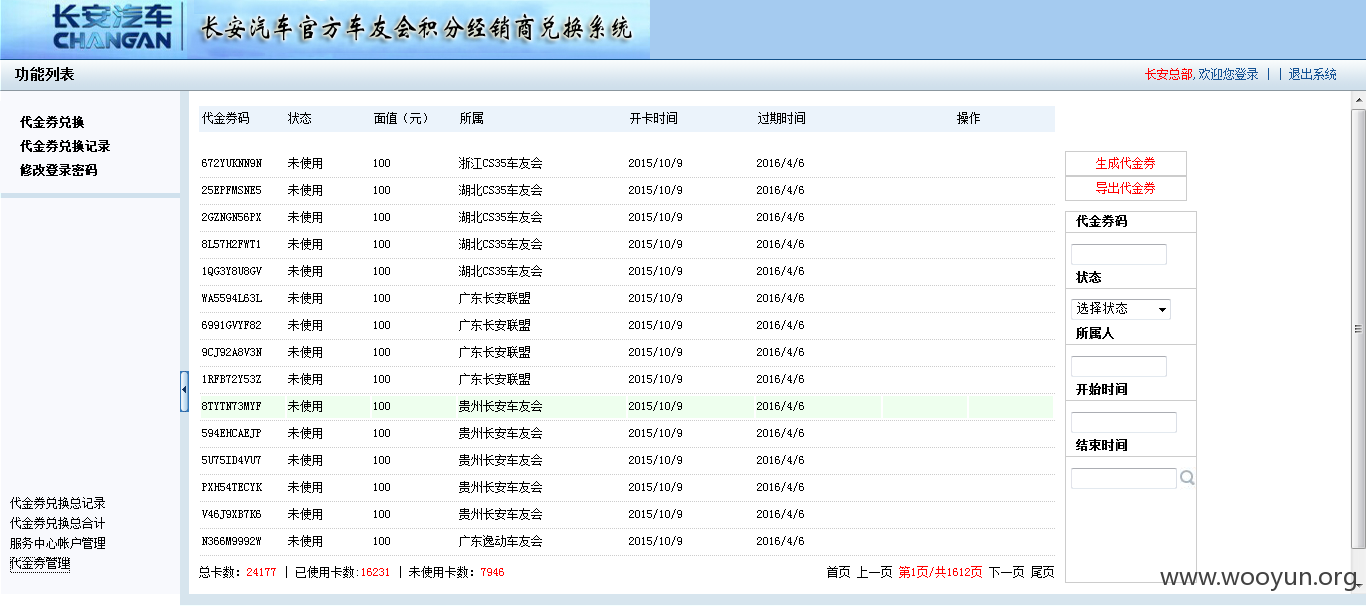Viewport: 1366px width, 606px height.
Task: Click 长安总部 username text
Action: 1168,74
